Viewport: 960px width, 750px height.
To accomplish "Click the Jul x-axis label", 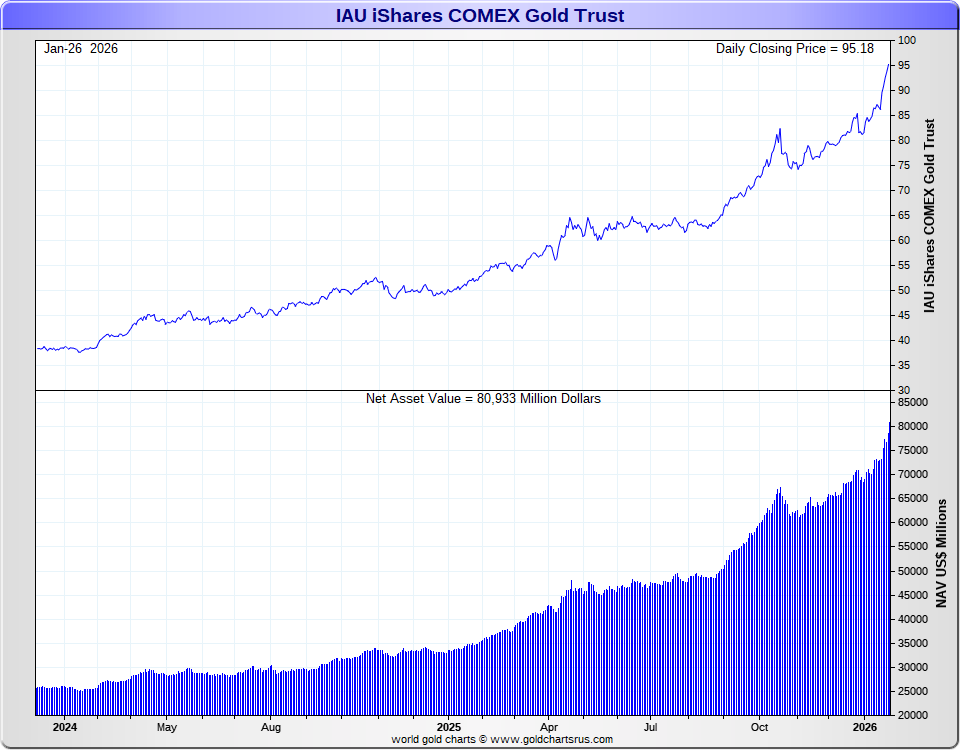I will 650,727.
